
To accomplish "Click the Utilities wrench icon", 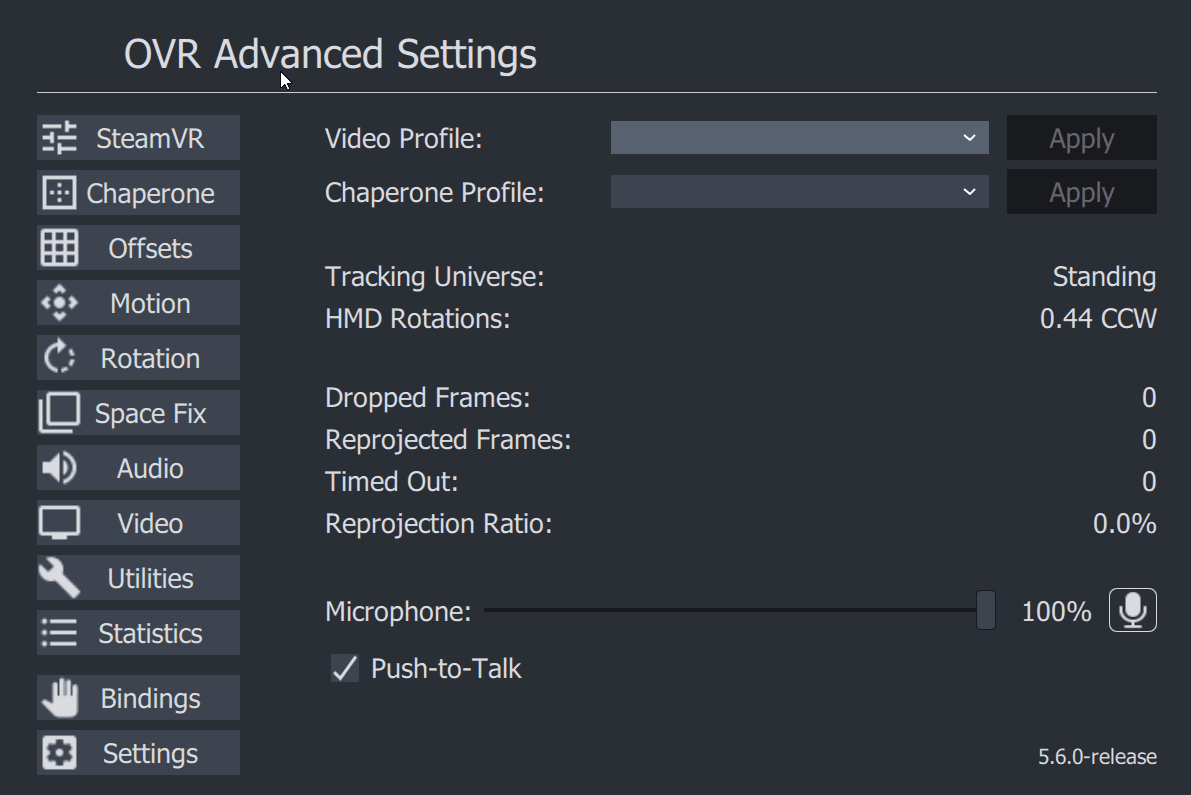I will tap(59, 578).
